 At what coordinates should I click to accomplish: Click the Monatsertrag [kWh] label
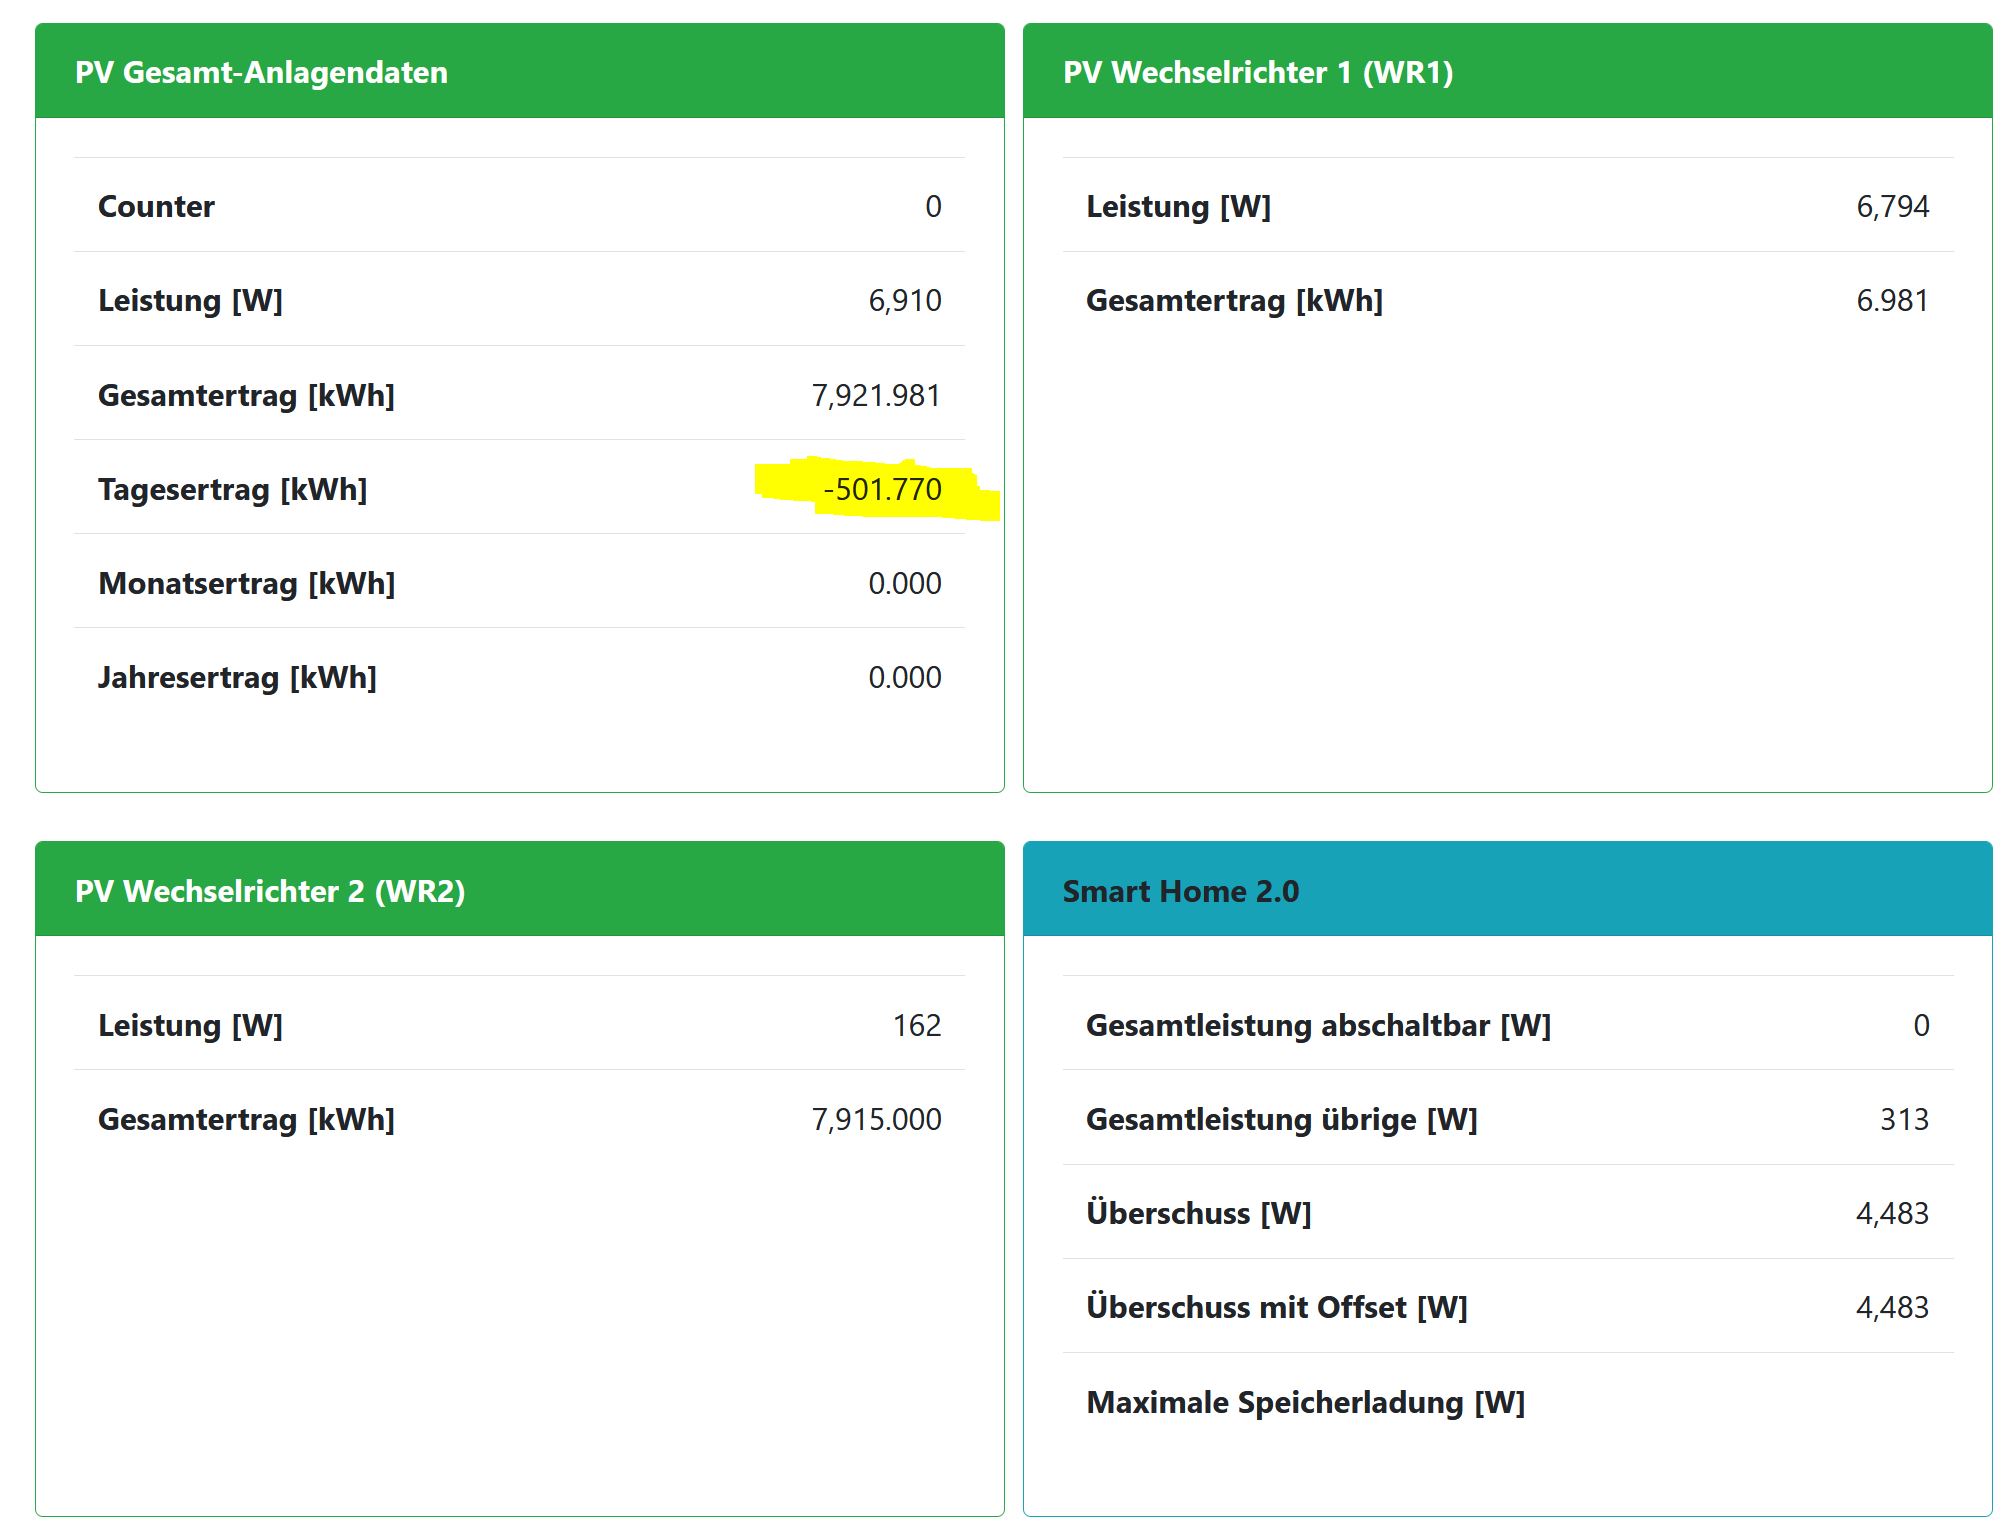point(246,584)
